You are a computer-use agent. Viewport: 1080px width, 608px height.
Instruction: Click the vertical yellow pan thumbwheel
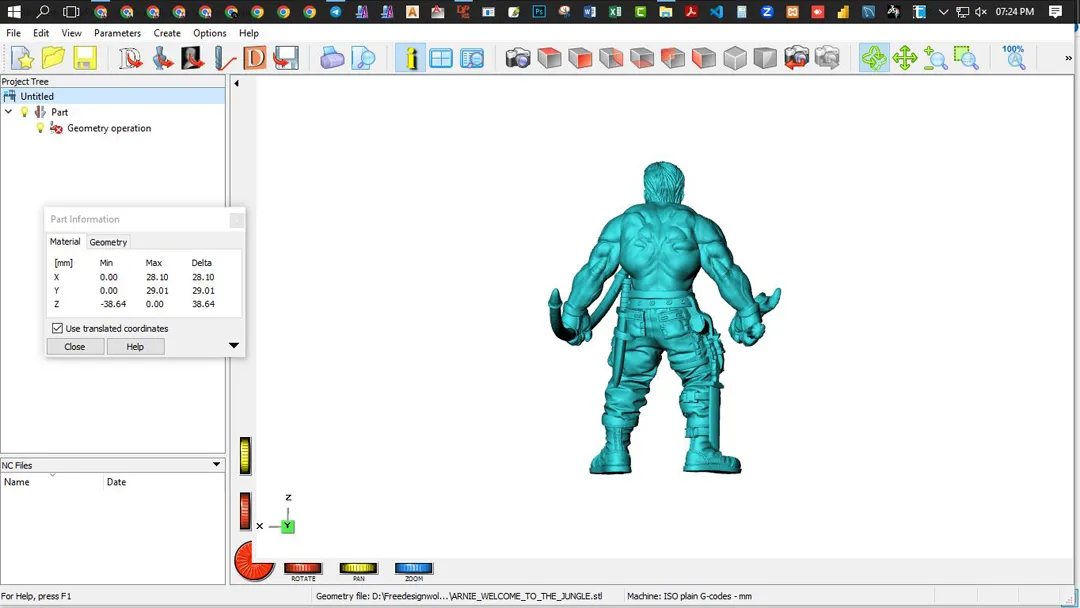[x=245, y=456]
